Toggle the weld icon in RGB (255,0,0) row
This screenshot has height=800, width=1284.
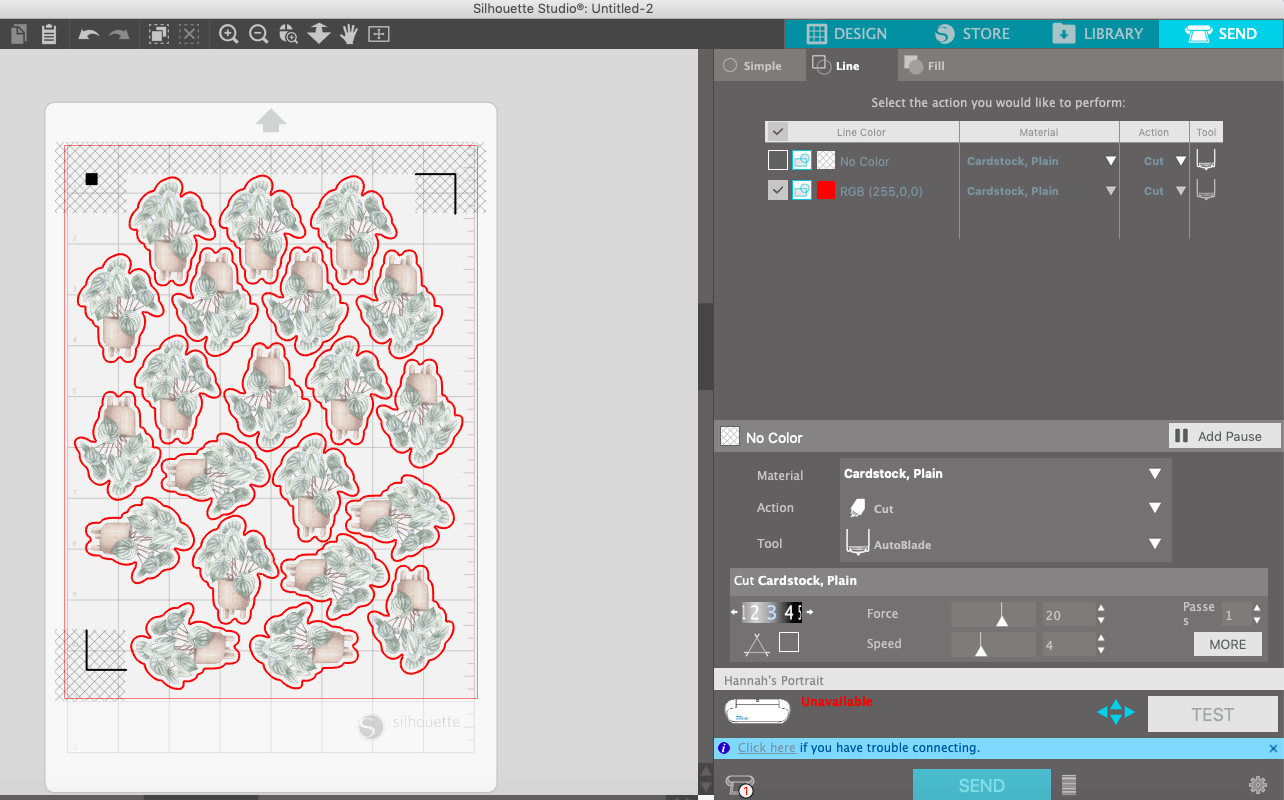click(802, 190)
